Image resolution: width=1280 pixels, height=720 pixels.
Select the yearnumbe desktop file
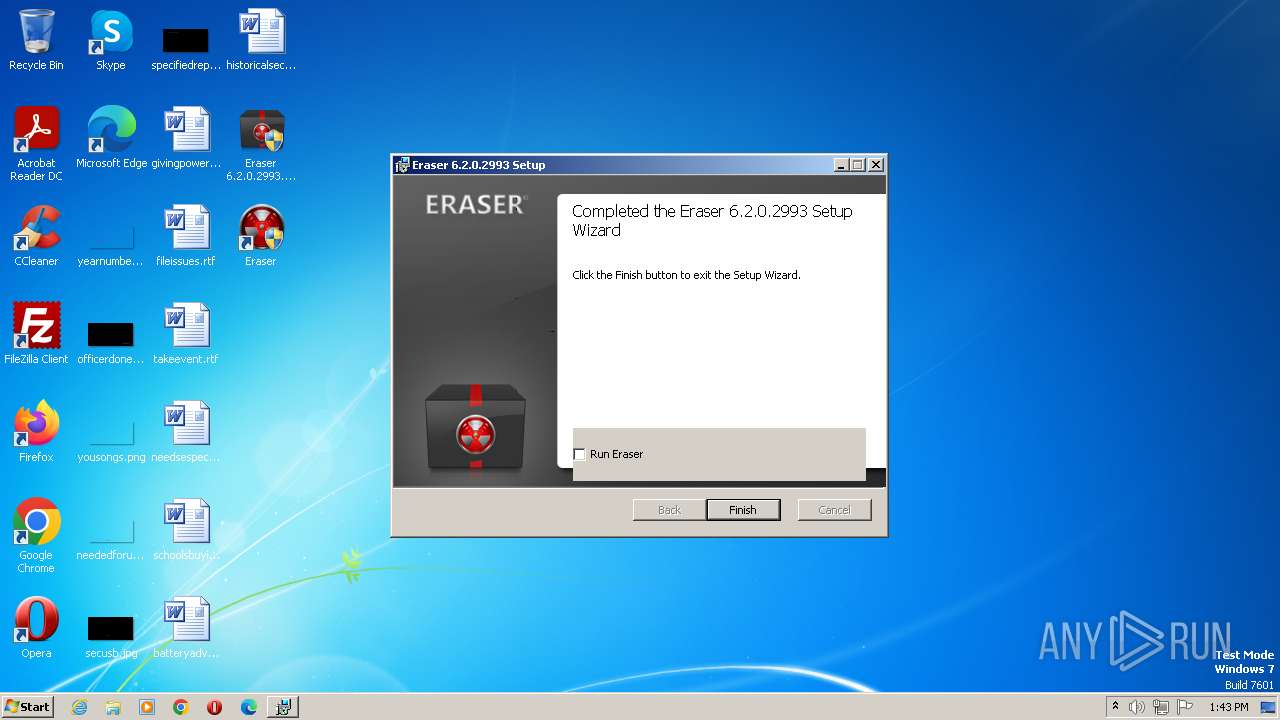(x=111, y=244)
